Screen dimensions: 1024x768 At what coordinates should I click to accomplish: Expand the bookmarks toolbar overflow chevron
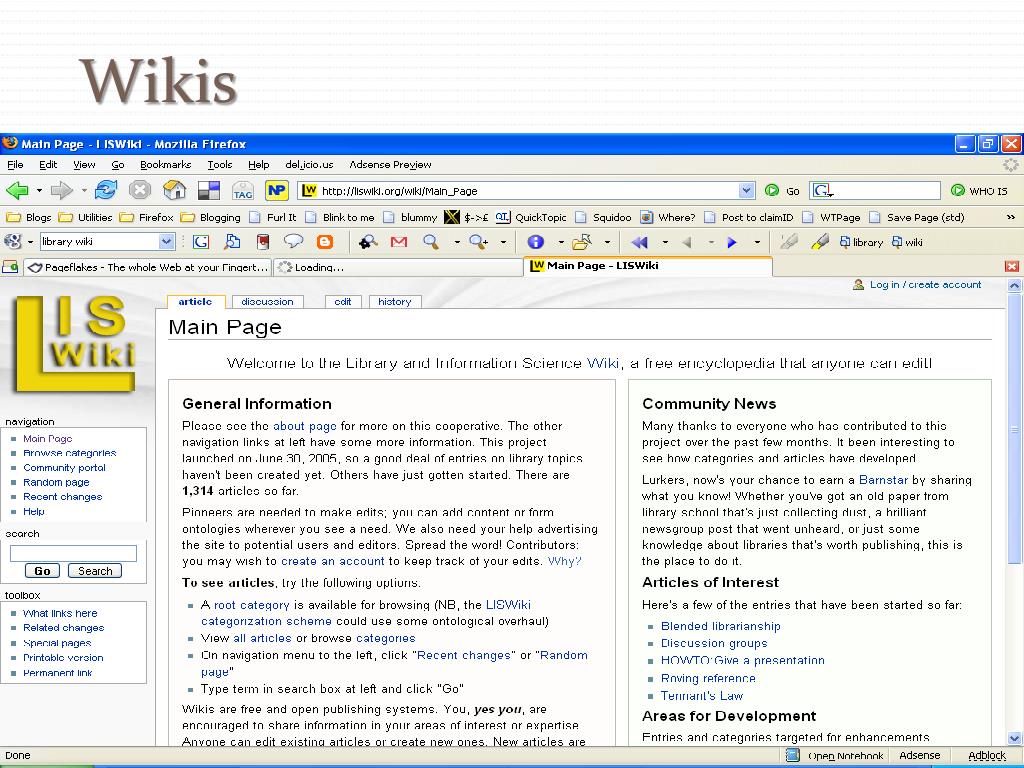pos(1010,217)
